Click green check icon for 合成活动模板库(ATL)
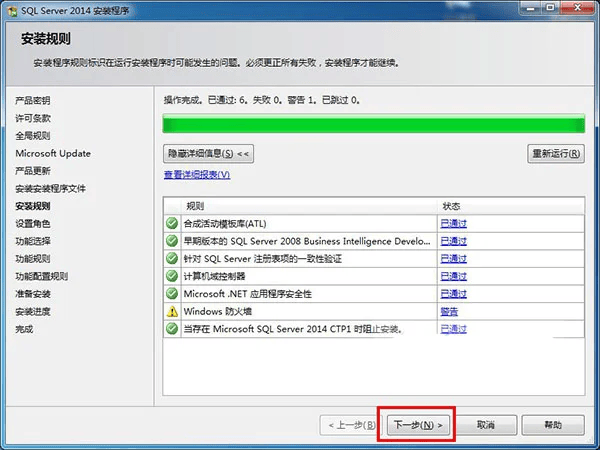The image size is (600, 450). [x=172, y=223]
